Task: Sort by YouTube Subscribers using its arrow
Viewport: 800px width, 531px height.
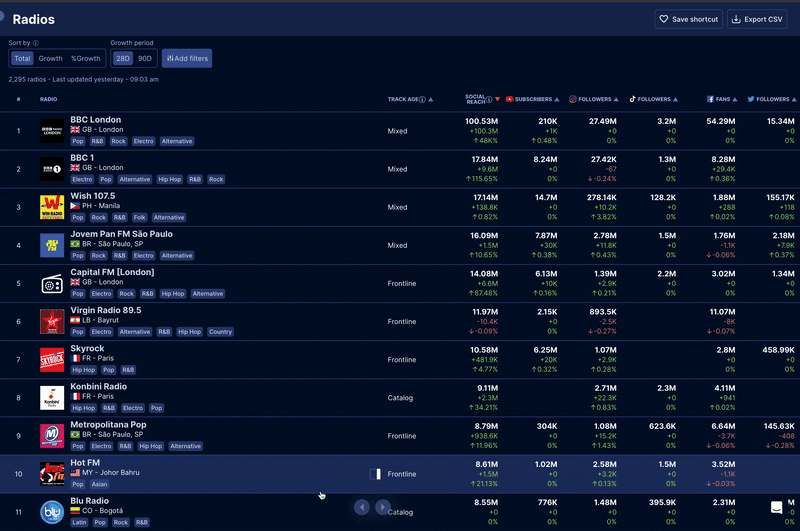Action: (x=557, y=99)
